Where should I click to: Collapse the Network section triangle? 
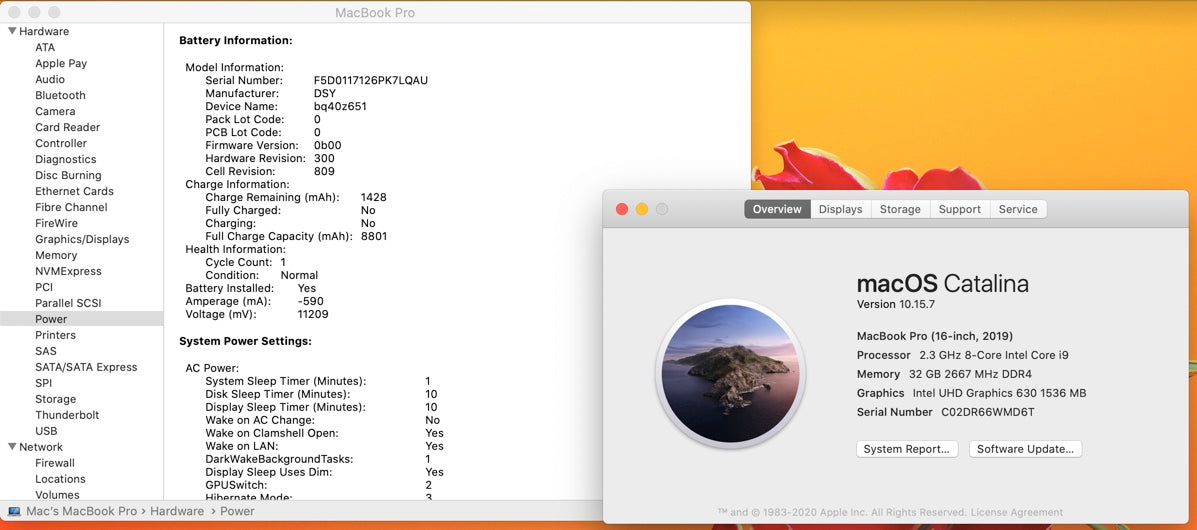(x=11, y=447)
